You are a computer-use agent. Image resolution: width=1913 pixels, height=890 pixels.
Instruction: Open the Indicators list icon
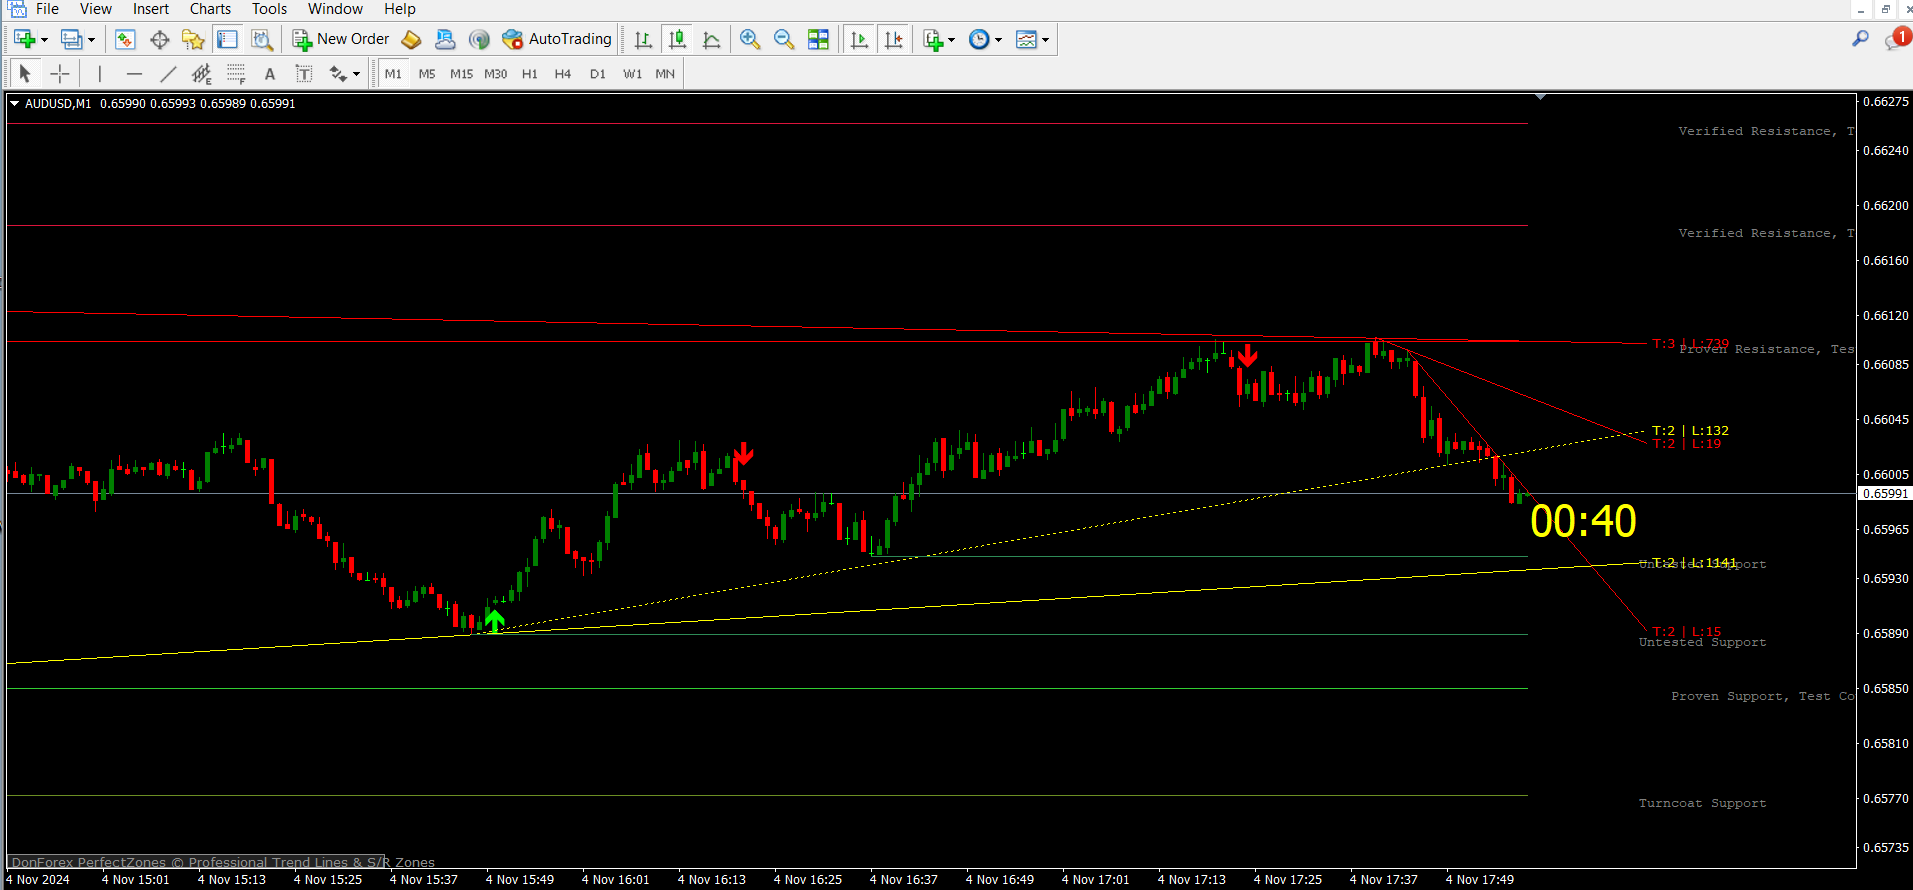pos(932,39)
